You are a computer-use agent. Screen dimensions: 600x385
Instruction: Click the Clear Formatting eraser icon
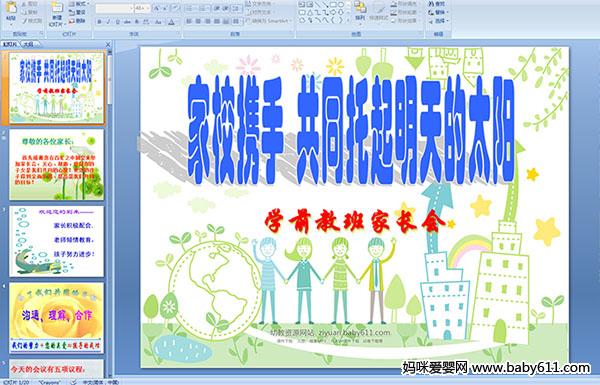175,8
